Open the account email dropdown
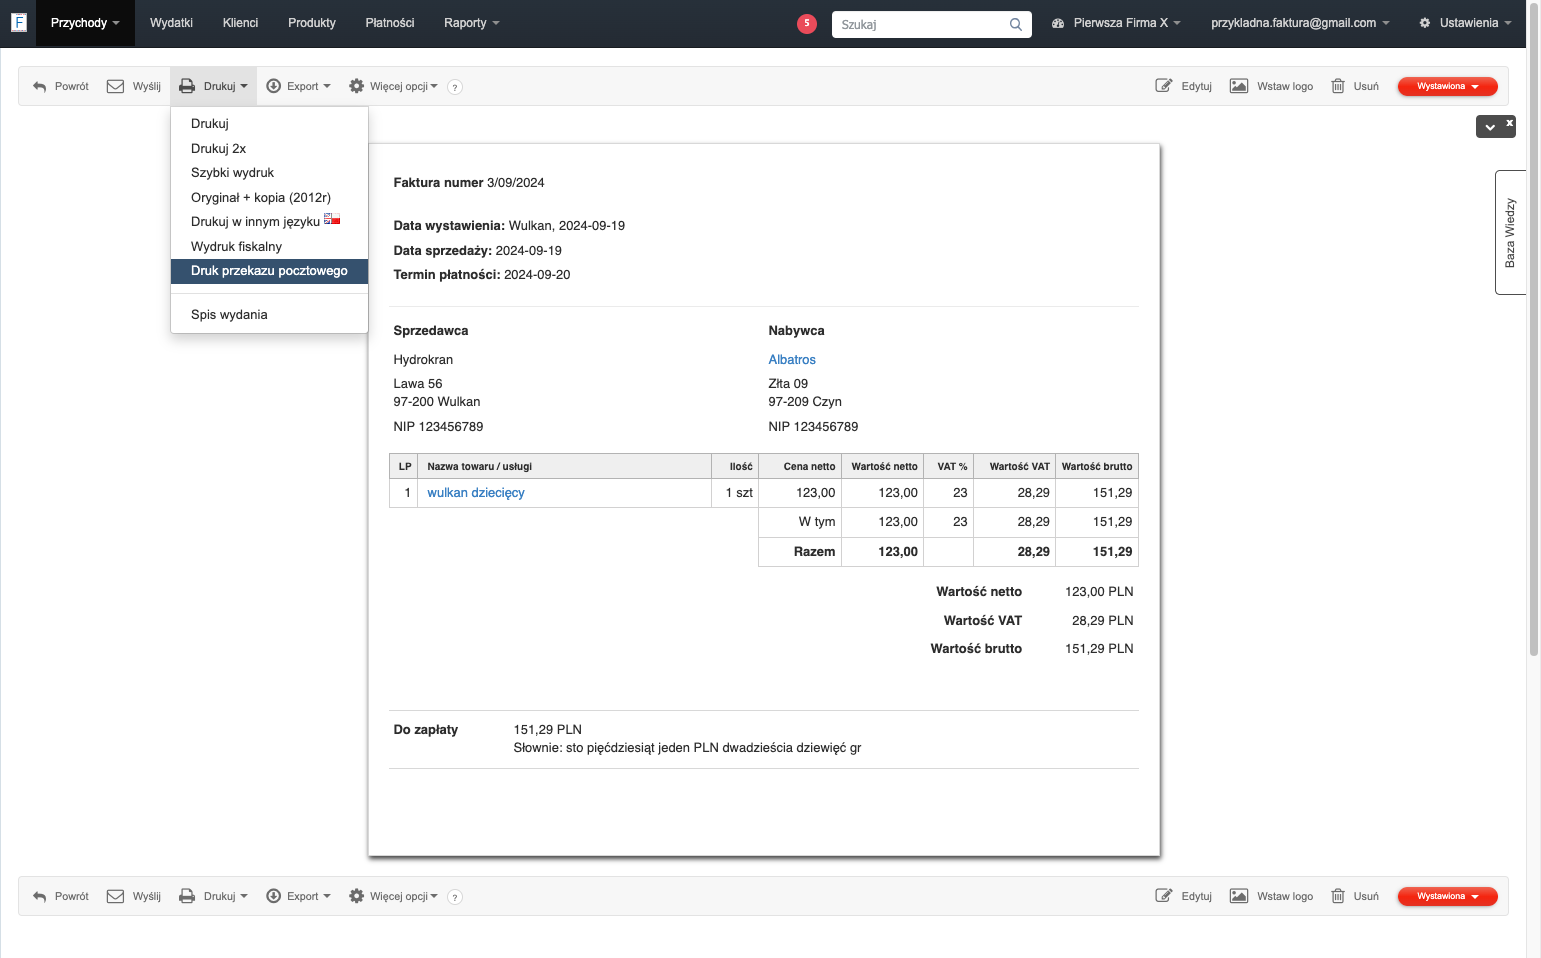Image resolution: width=1541 pixels, height=958 pixels. [x=1300, y=23]
